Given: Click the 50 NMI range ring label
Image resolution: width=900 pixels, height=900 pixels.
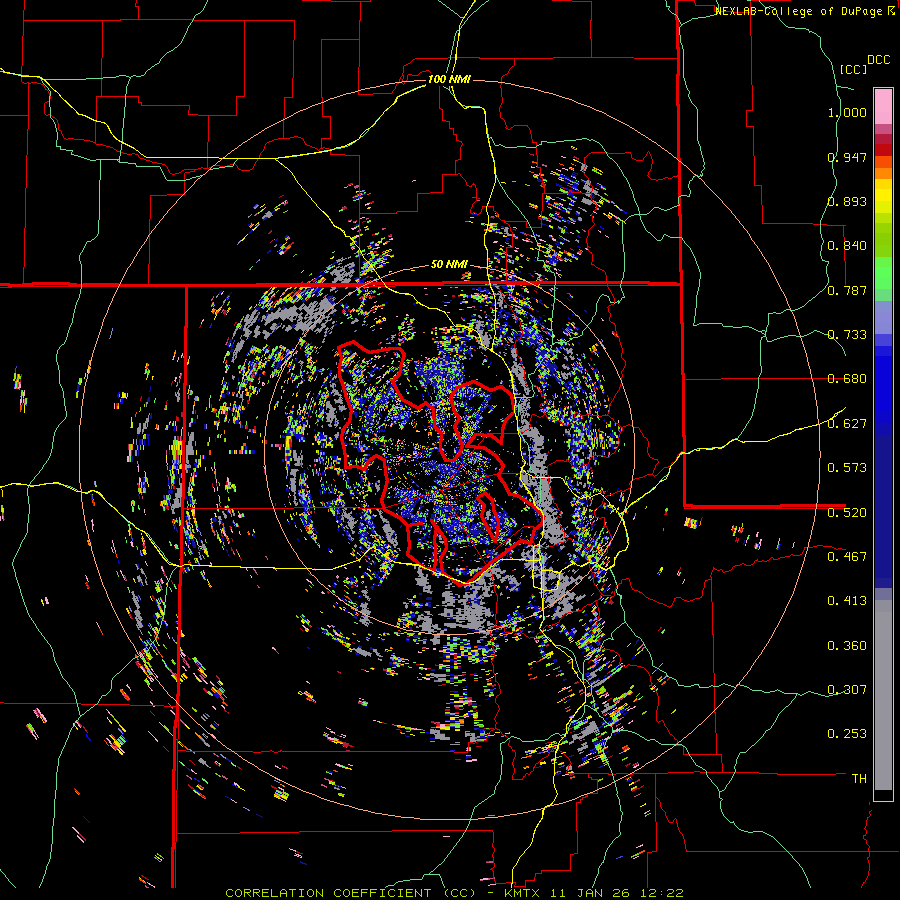Looking at the screenshot, I should pos(449,265).
